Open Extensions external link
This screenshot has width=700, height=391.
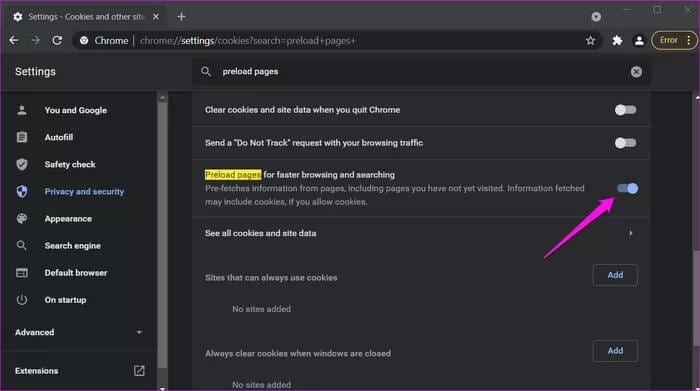point(79,371)
